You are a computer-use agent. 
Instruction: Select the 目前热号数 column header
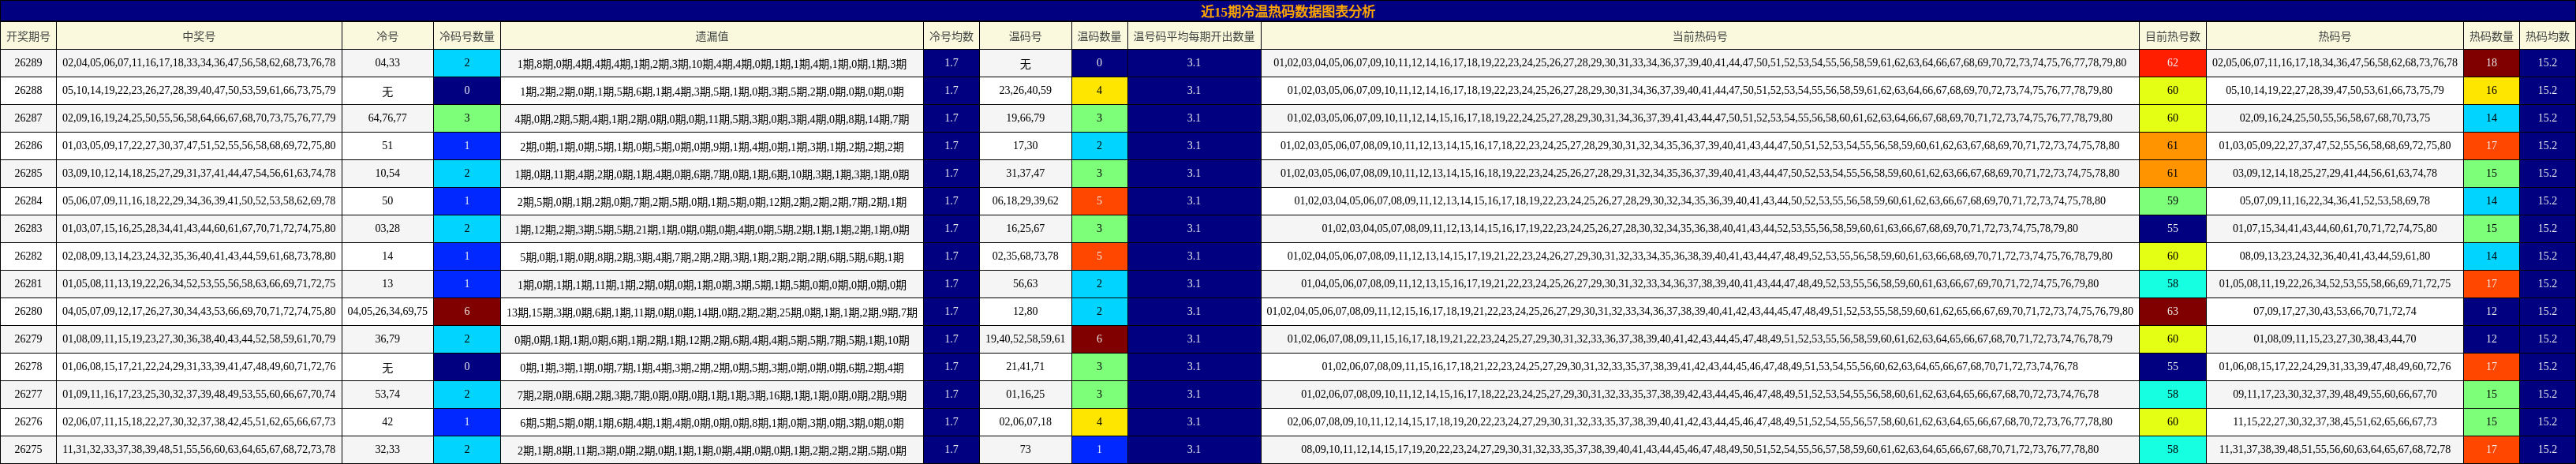point(2172,36)
